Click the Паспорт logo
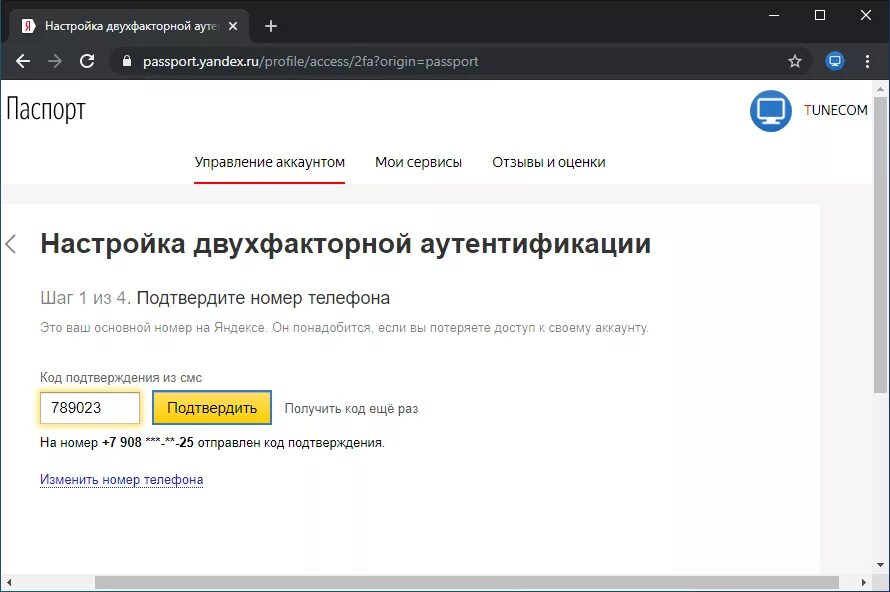This screenshot has width=890, height=592. pyautogui.click(x=46, y=109)
